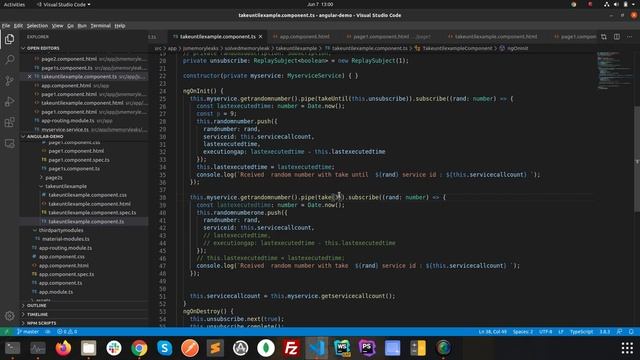Open the Edit menu
This screenshot has height=360, width=640.
click(18, 26)
